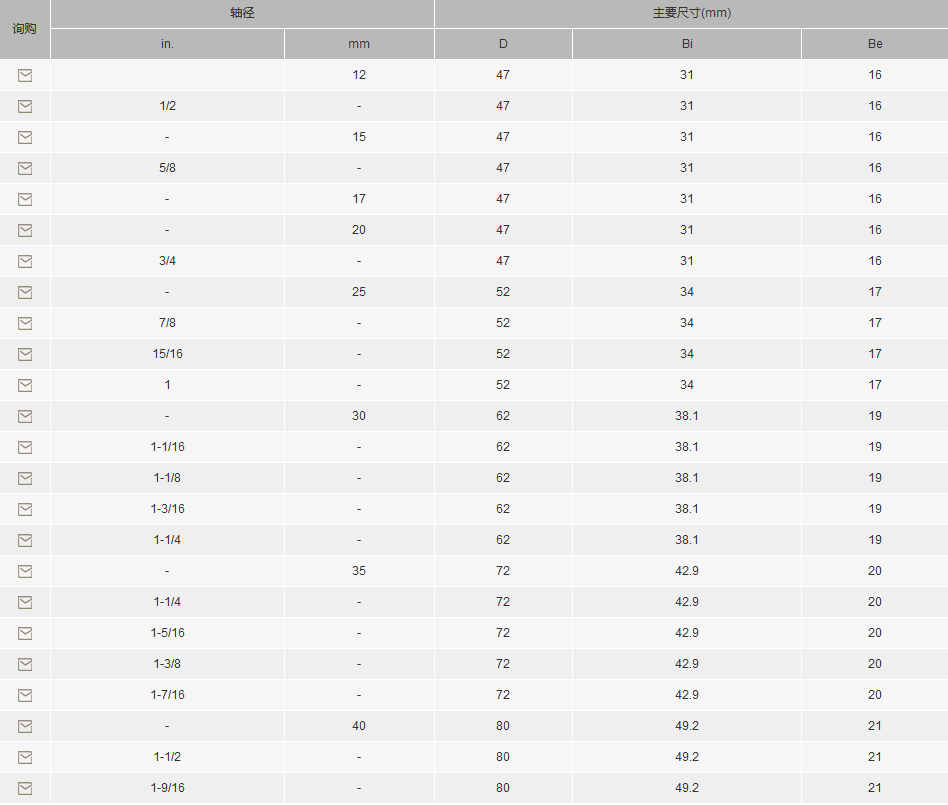Viewport: 948px width, 805px height.
Task: Select envelope icon for 1-9/16 inch row
Action: click(25, 788)
